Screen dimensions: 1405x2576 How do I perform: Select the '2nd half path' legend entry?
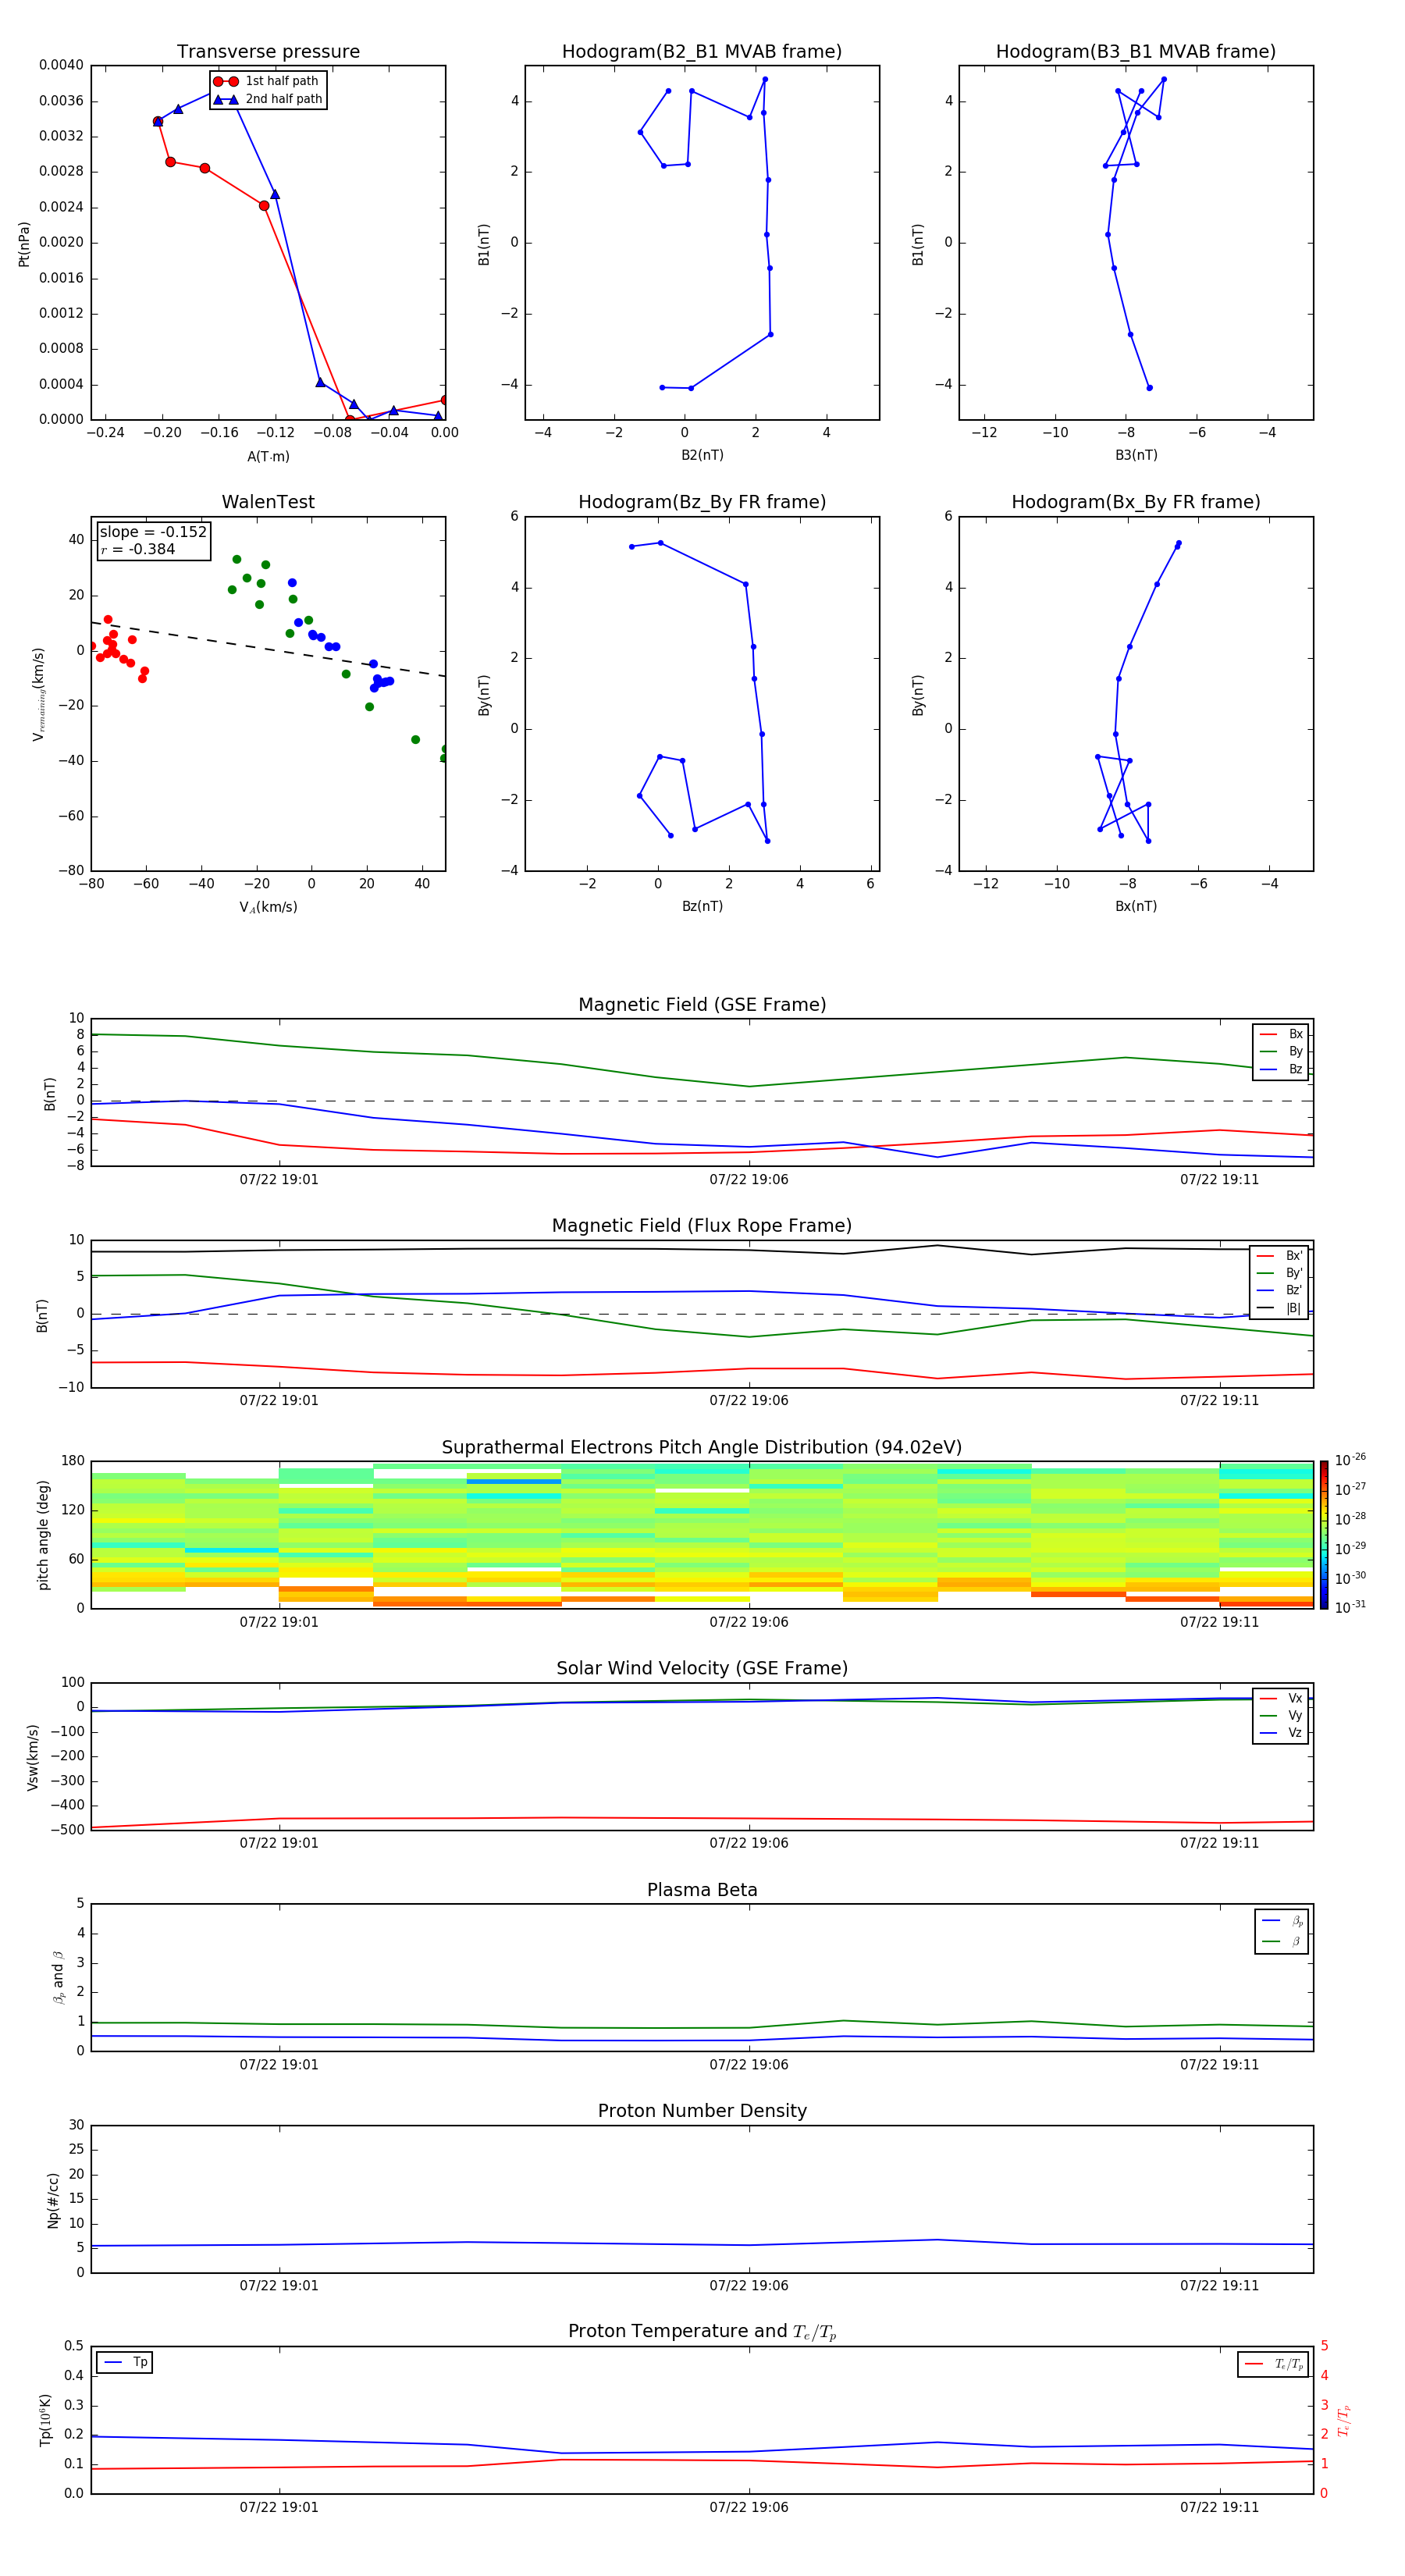point(267,99)
